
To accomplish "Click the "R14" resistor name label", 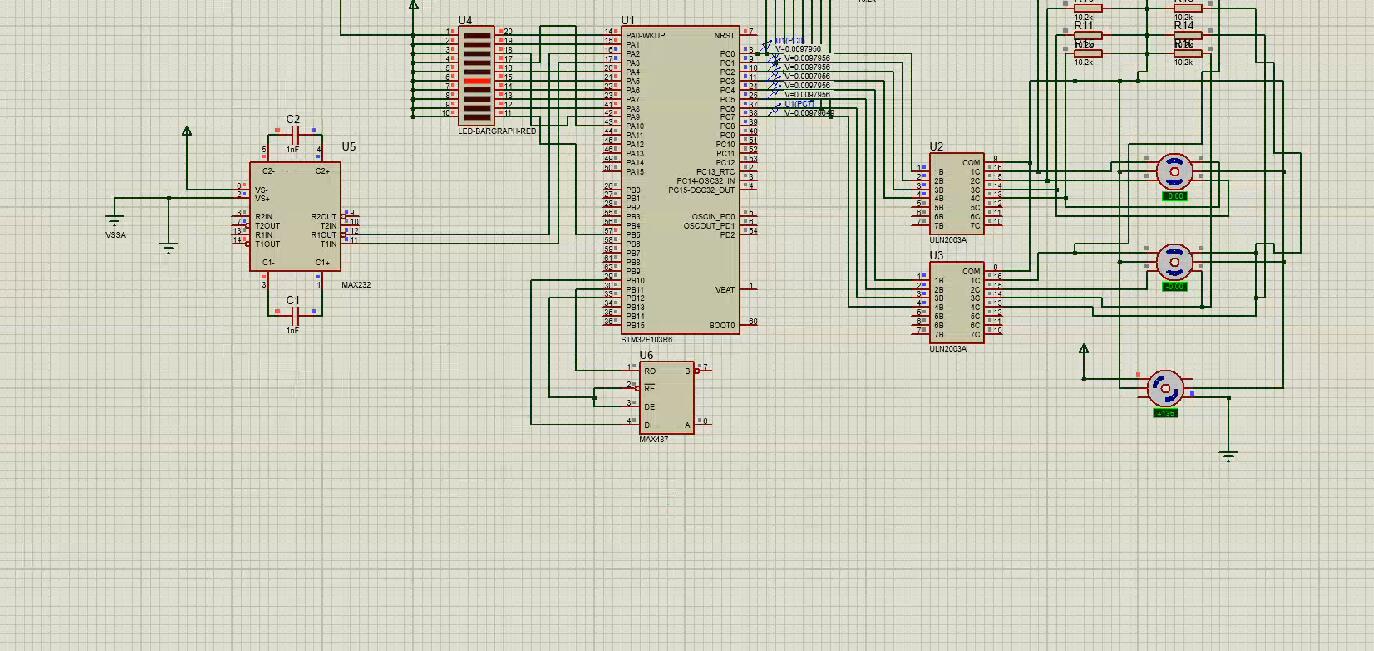I will [1184, 25].
